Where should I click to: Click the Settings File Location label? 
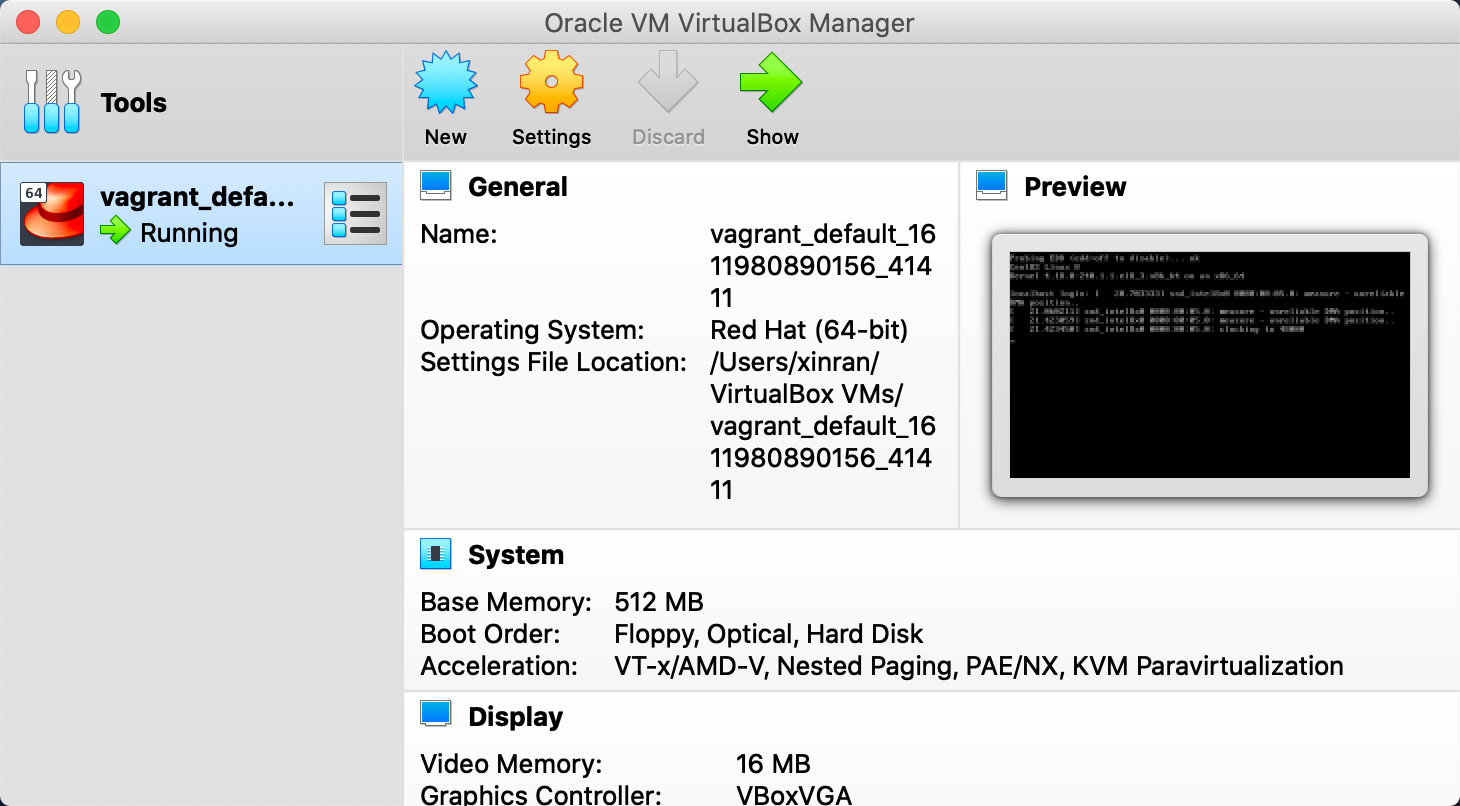pos(553,362)
